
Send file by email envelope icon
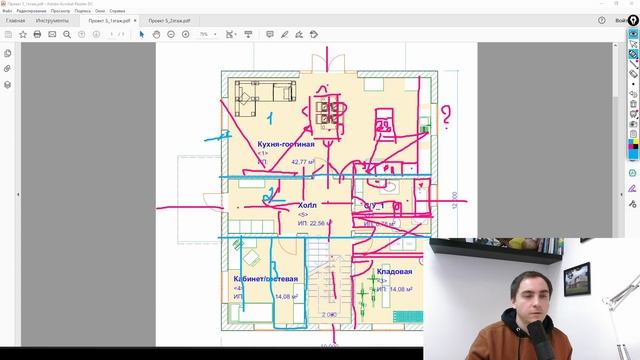point(52,35)
